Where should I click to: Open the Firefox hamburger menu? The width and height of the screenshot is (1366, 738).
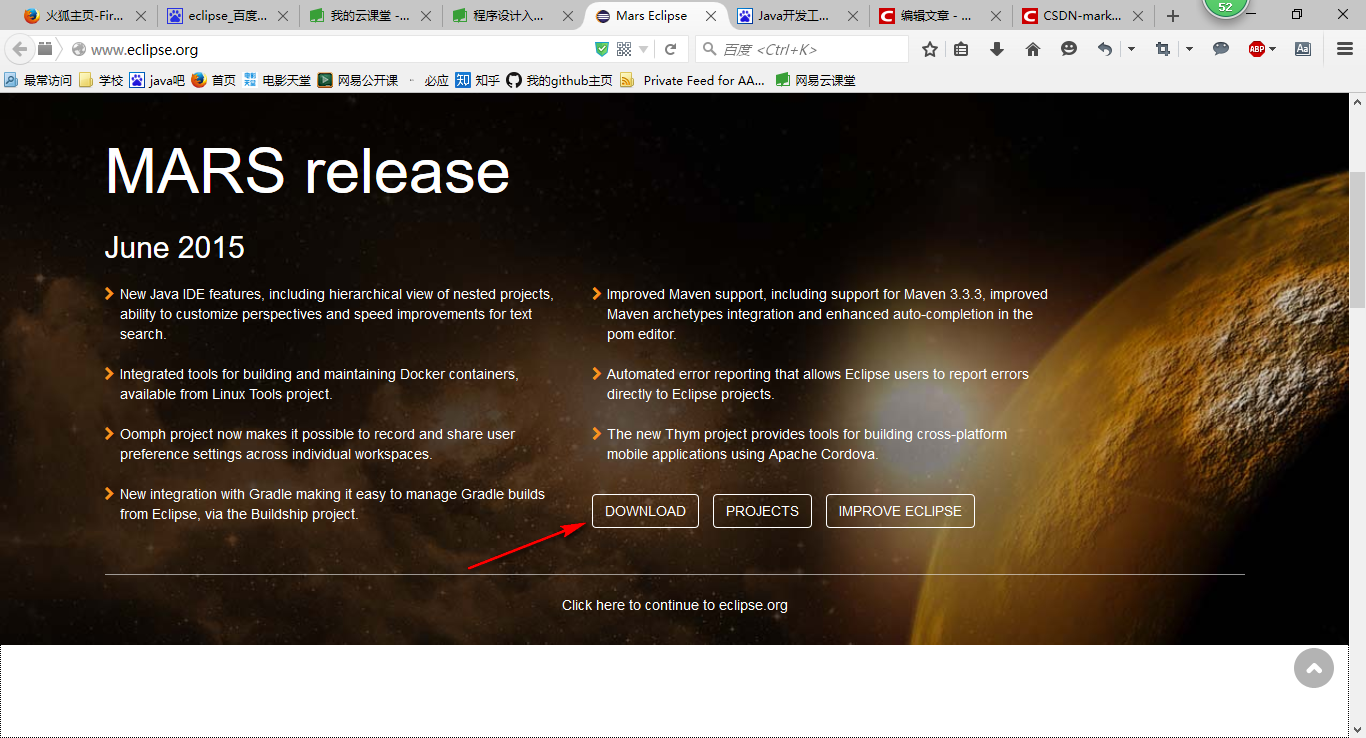pyautogui.click(x=1345, y=49)
